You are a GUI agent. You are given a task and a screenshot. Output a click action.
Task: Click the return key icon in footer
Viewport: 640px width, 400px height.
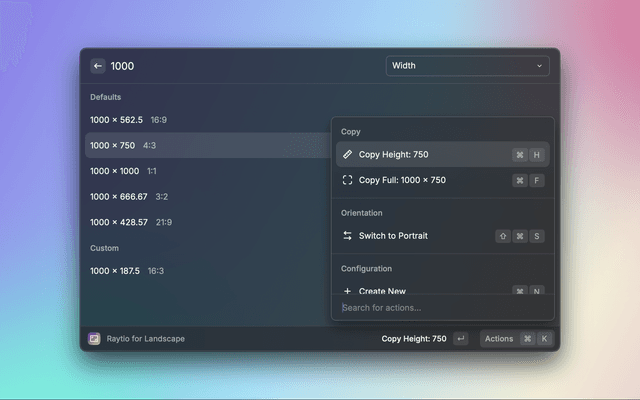coord(460,339)
